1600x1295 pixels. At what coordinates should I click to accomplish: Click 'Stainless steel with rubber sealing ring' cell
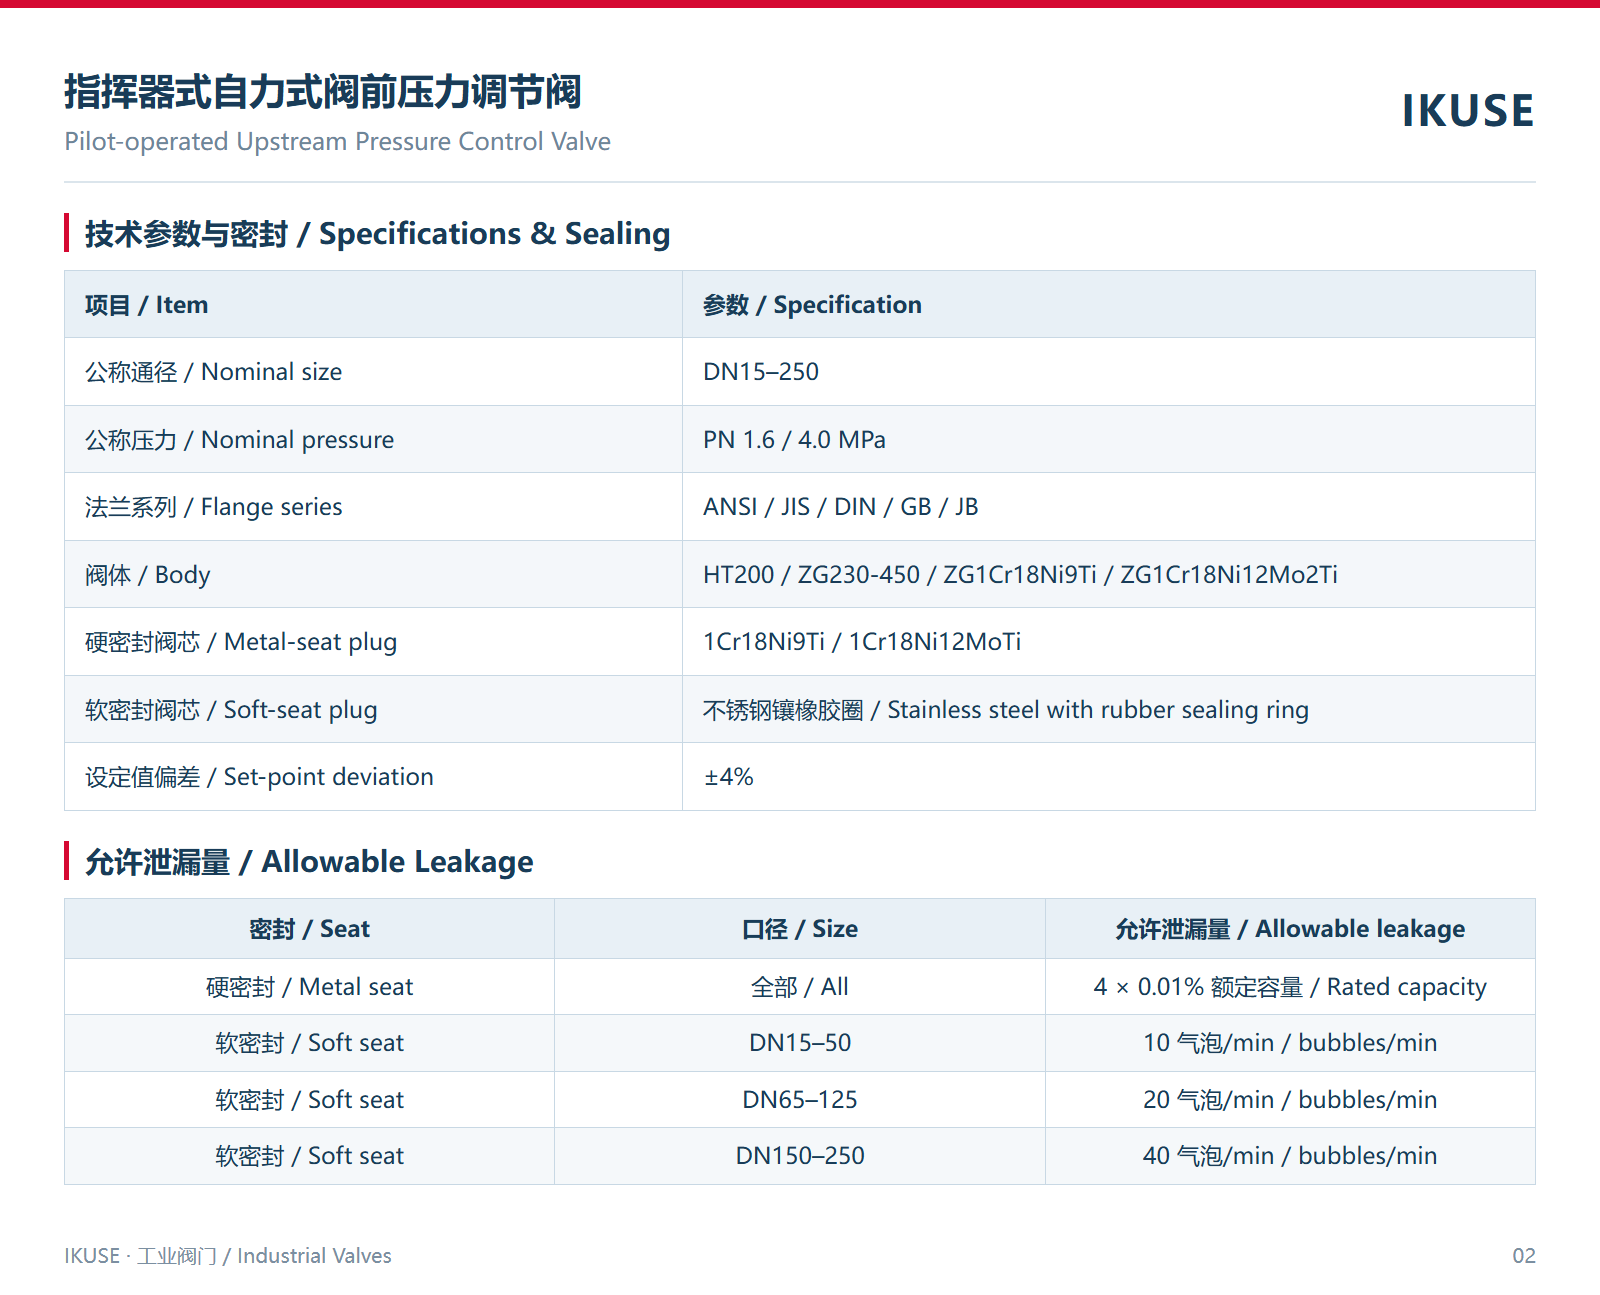tap(1109, 710)
